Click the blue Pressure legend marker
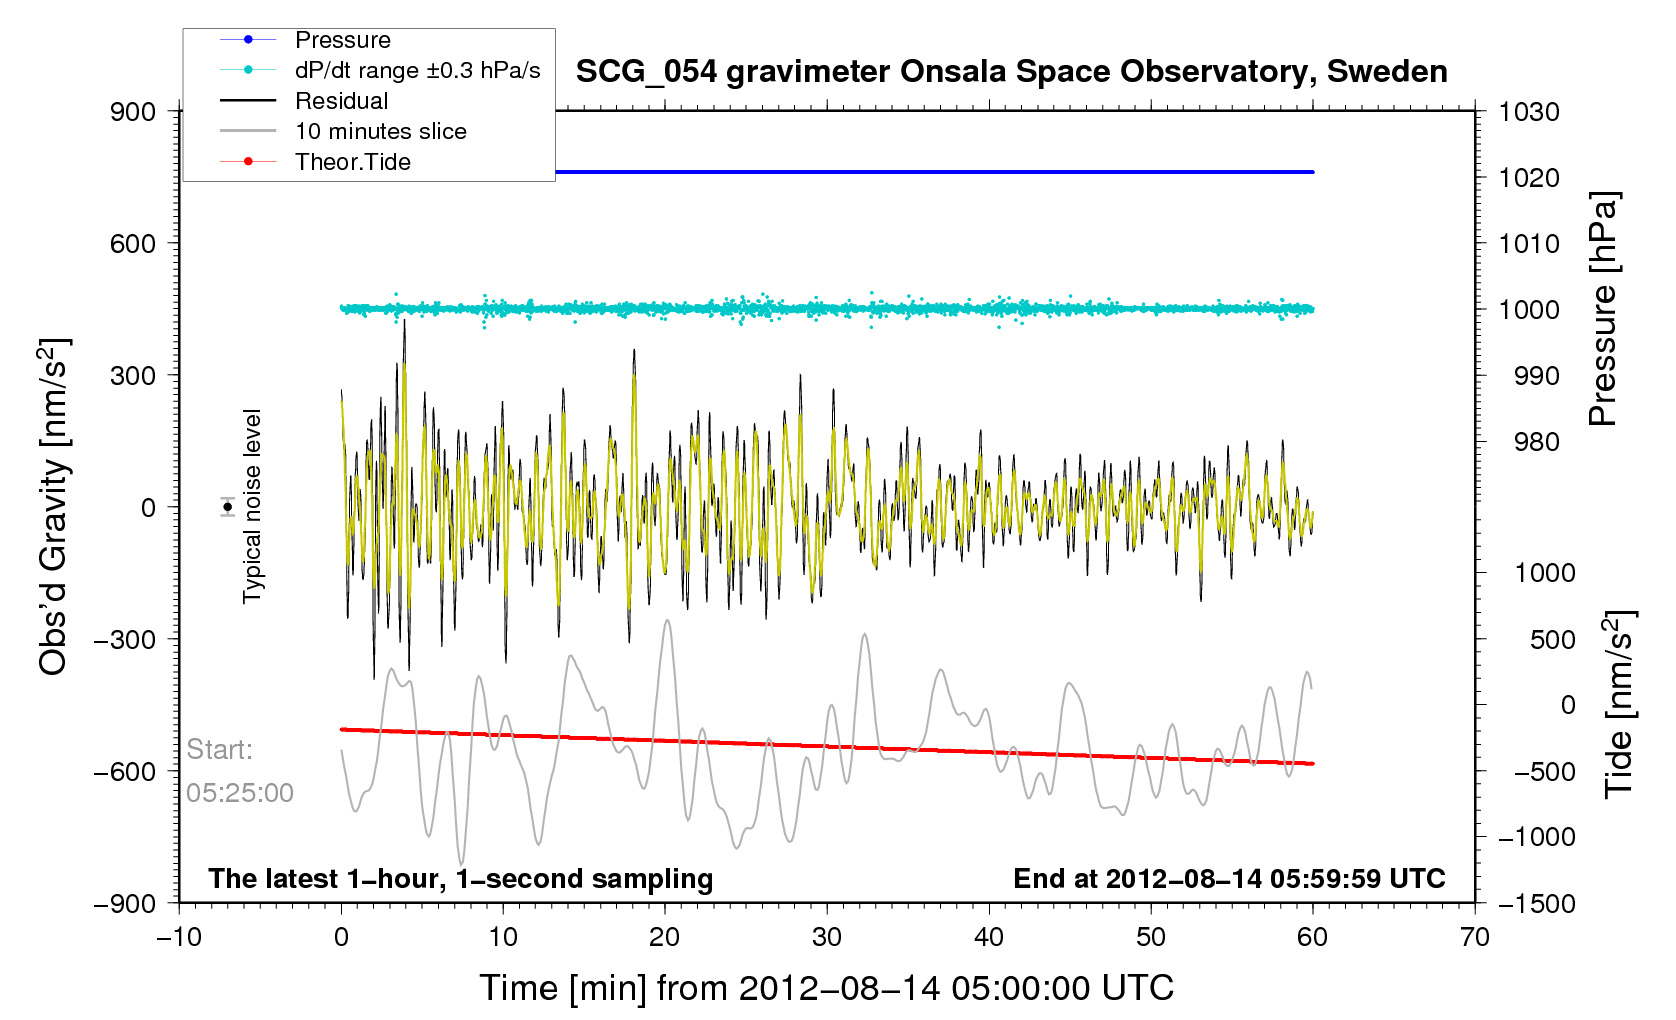1676x1020 pixels. [248, 40]
